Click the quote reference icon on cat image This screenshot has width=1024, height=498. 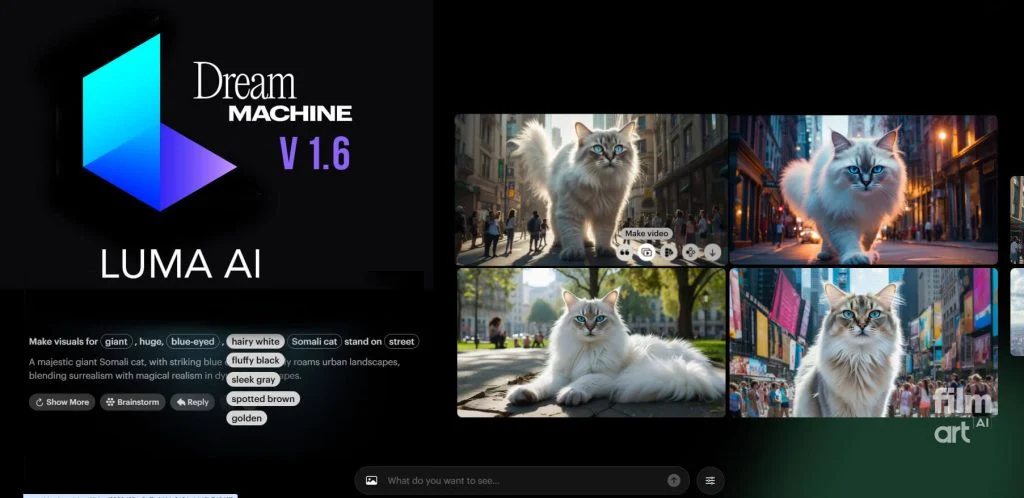pyautogui.click(x=625, y=252)
